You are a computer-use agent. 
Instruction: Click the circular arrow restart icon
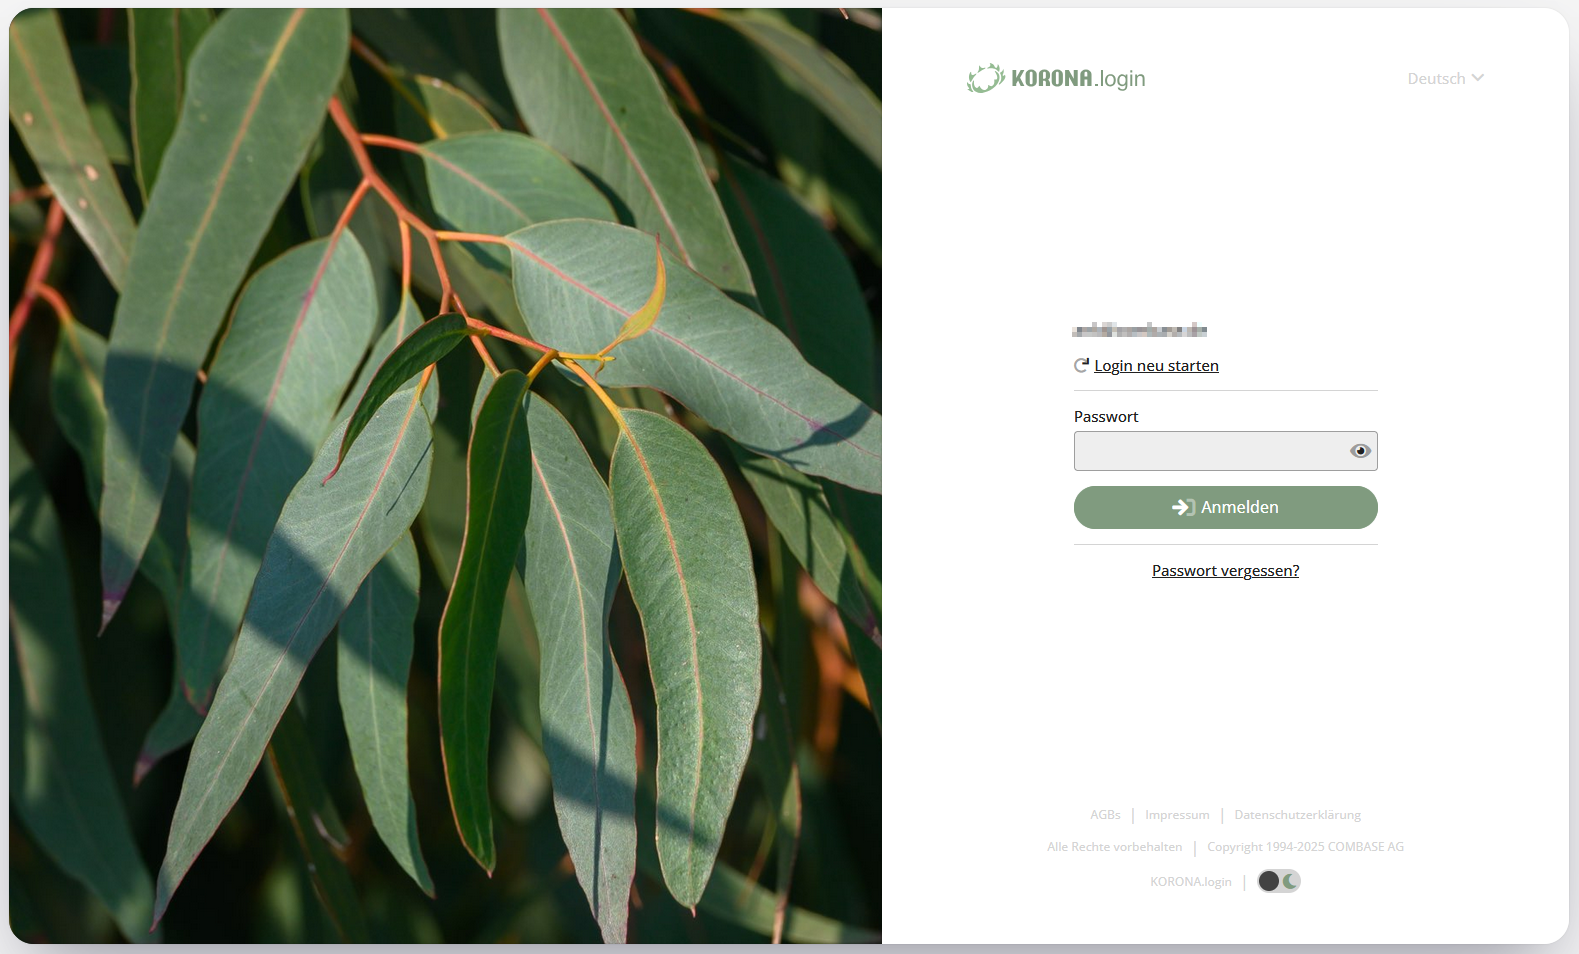point(1081,365)
